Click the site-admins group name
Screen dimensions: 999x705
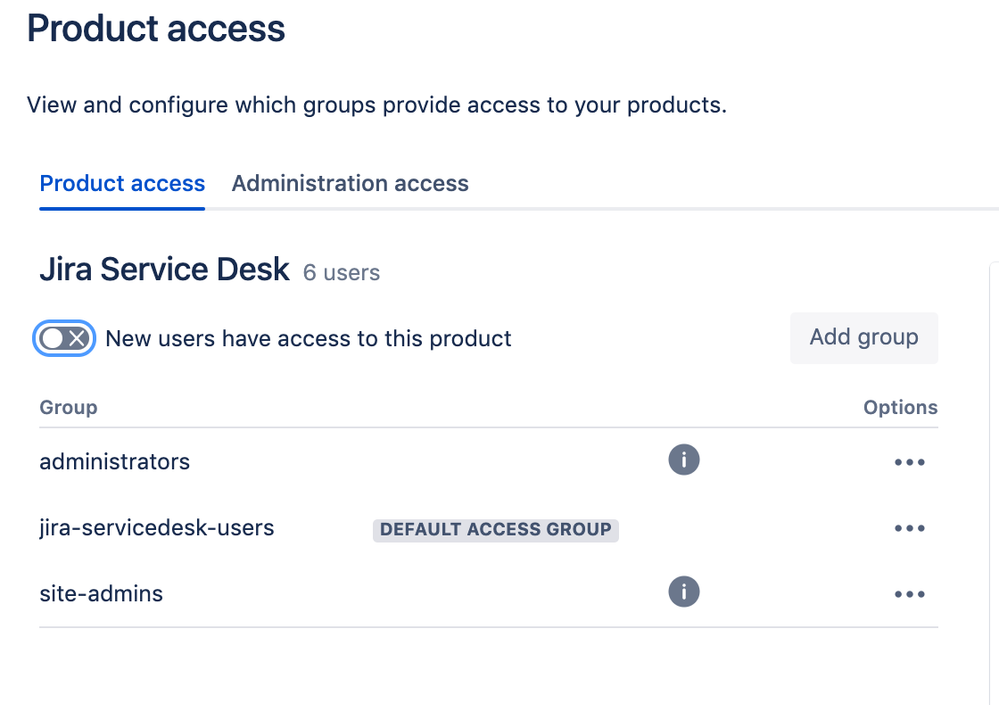(x=101, y=594)
